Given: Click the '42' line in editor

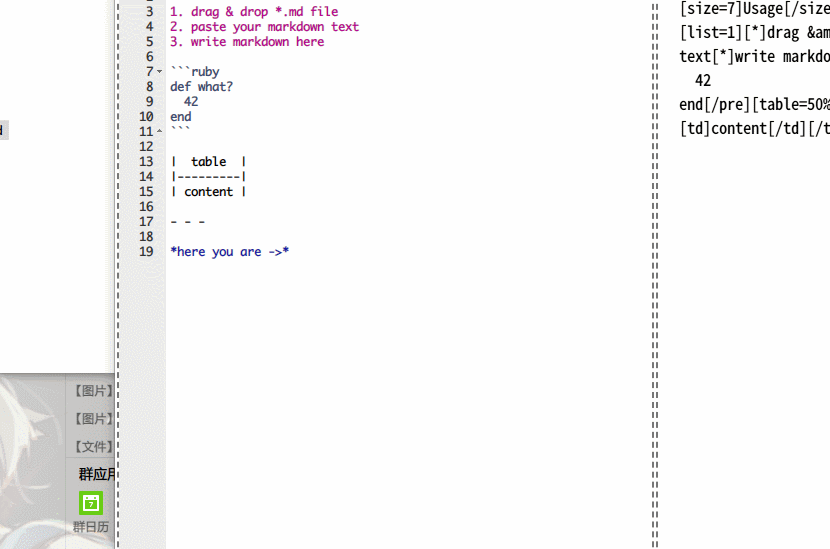Looking at the screenshot, I should point(191,102).
